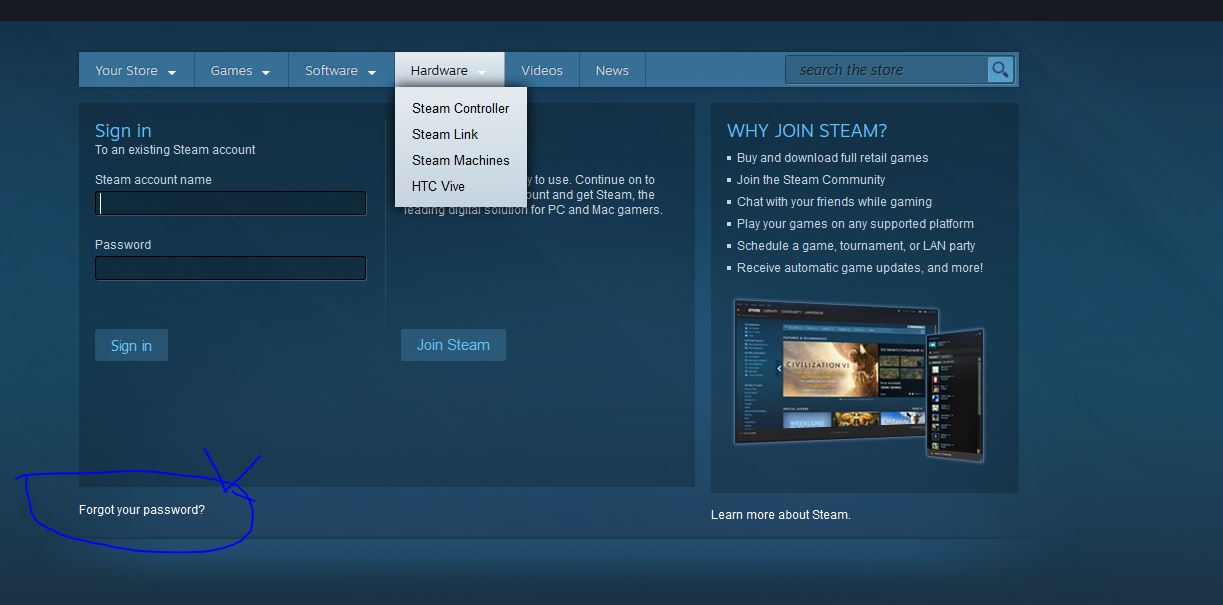Click the Steam account name field
Screen dimensions: 1223x605
(231, 203)
